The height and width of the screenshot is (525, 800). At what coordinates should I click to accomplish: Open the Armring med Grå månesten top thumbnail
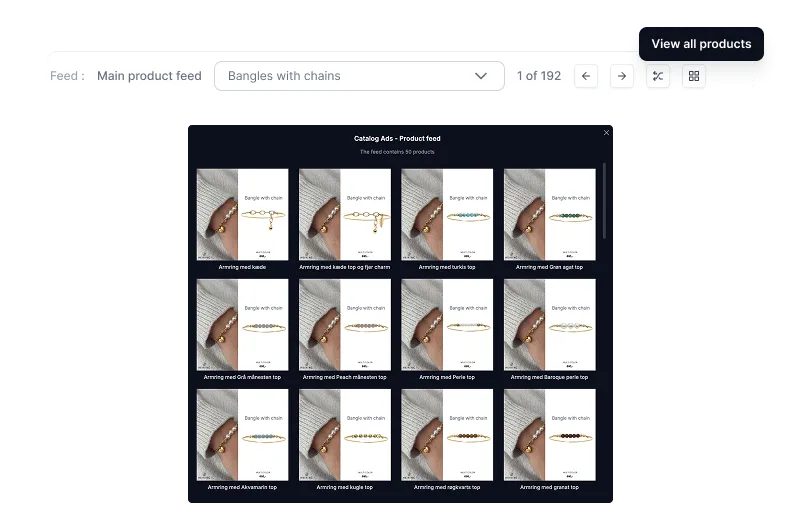pos(242,324)
